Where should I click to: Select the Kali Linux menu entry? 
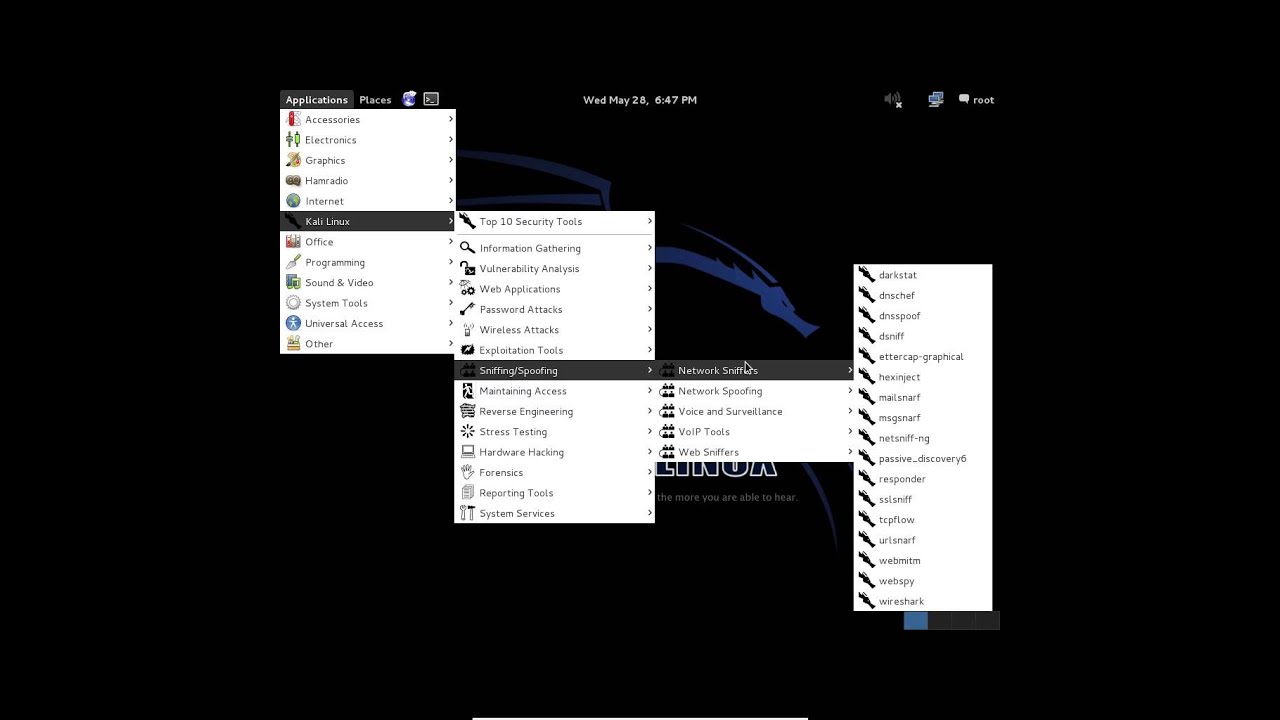(x=368, y=221)
